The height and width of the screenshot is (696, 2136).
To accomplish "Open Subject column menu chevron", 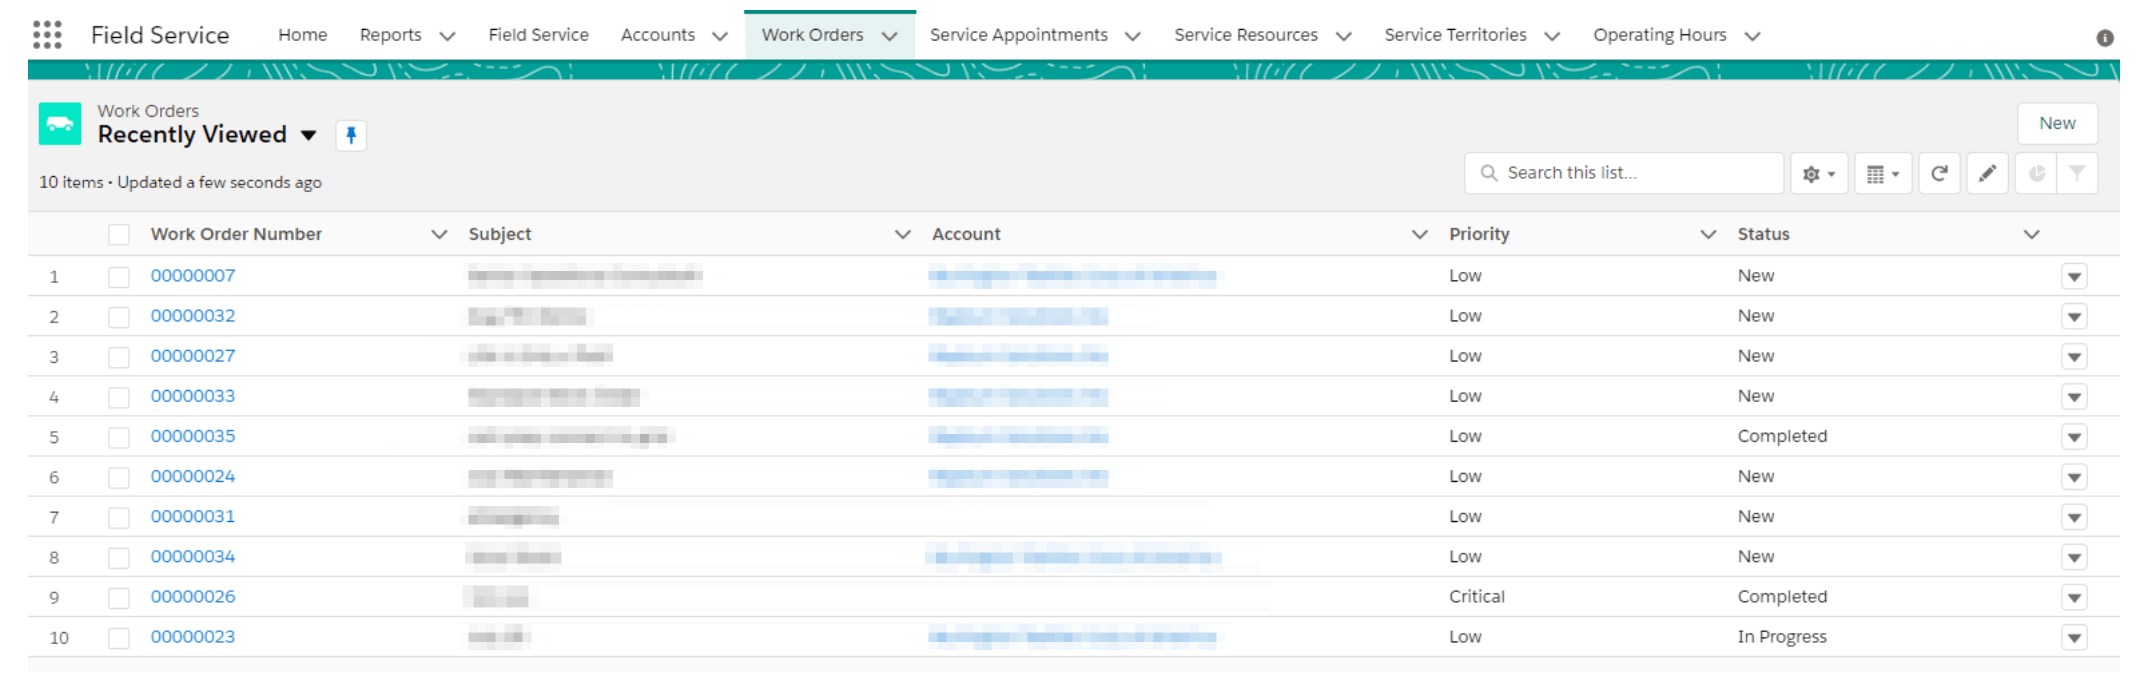I will tap(902, 234).
